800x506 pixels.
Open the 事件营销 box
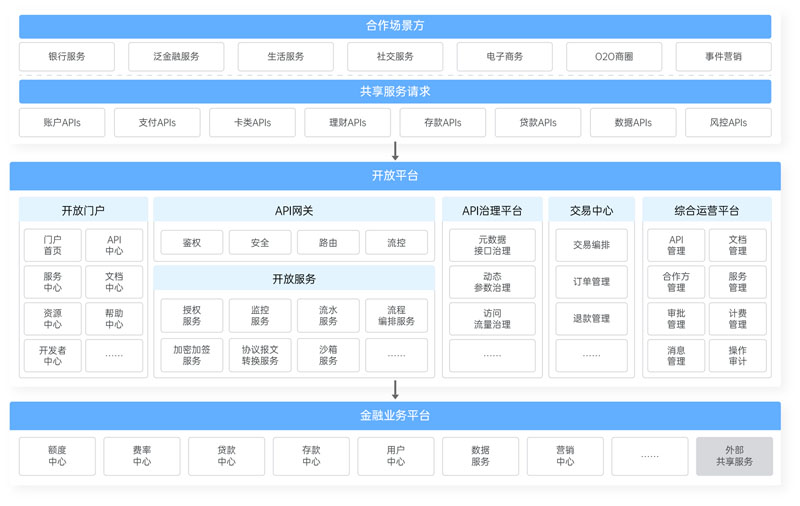(x=723, y=57)
